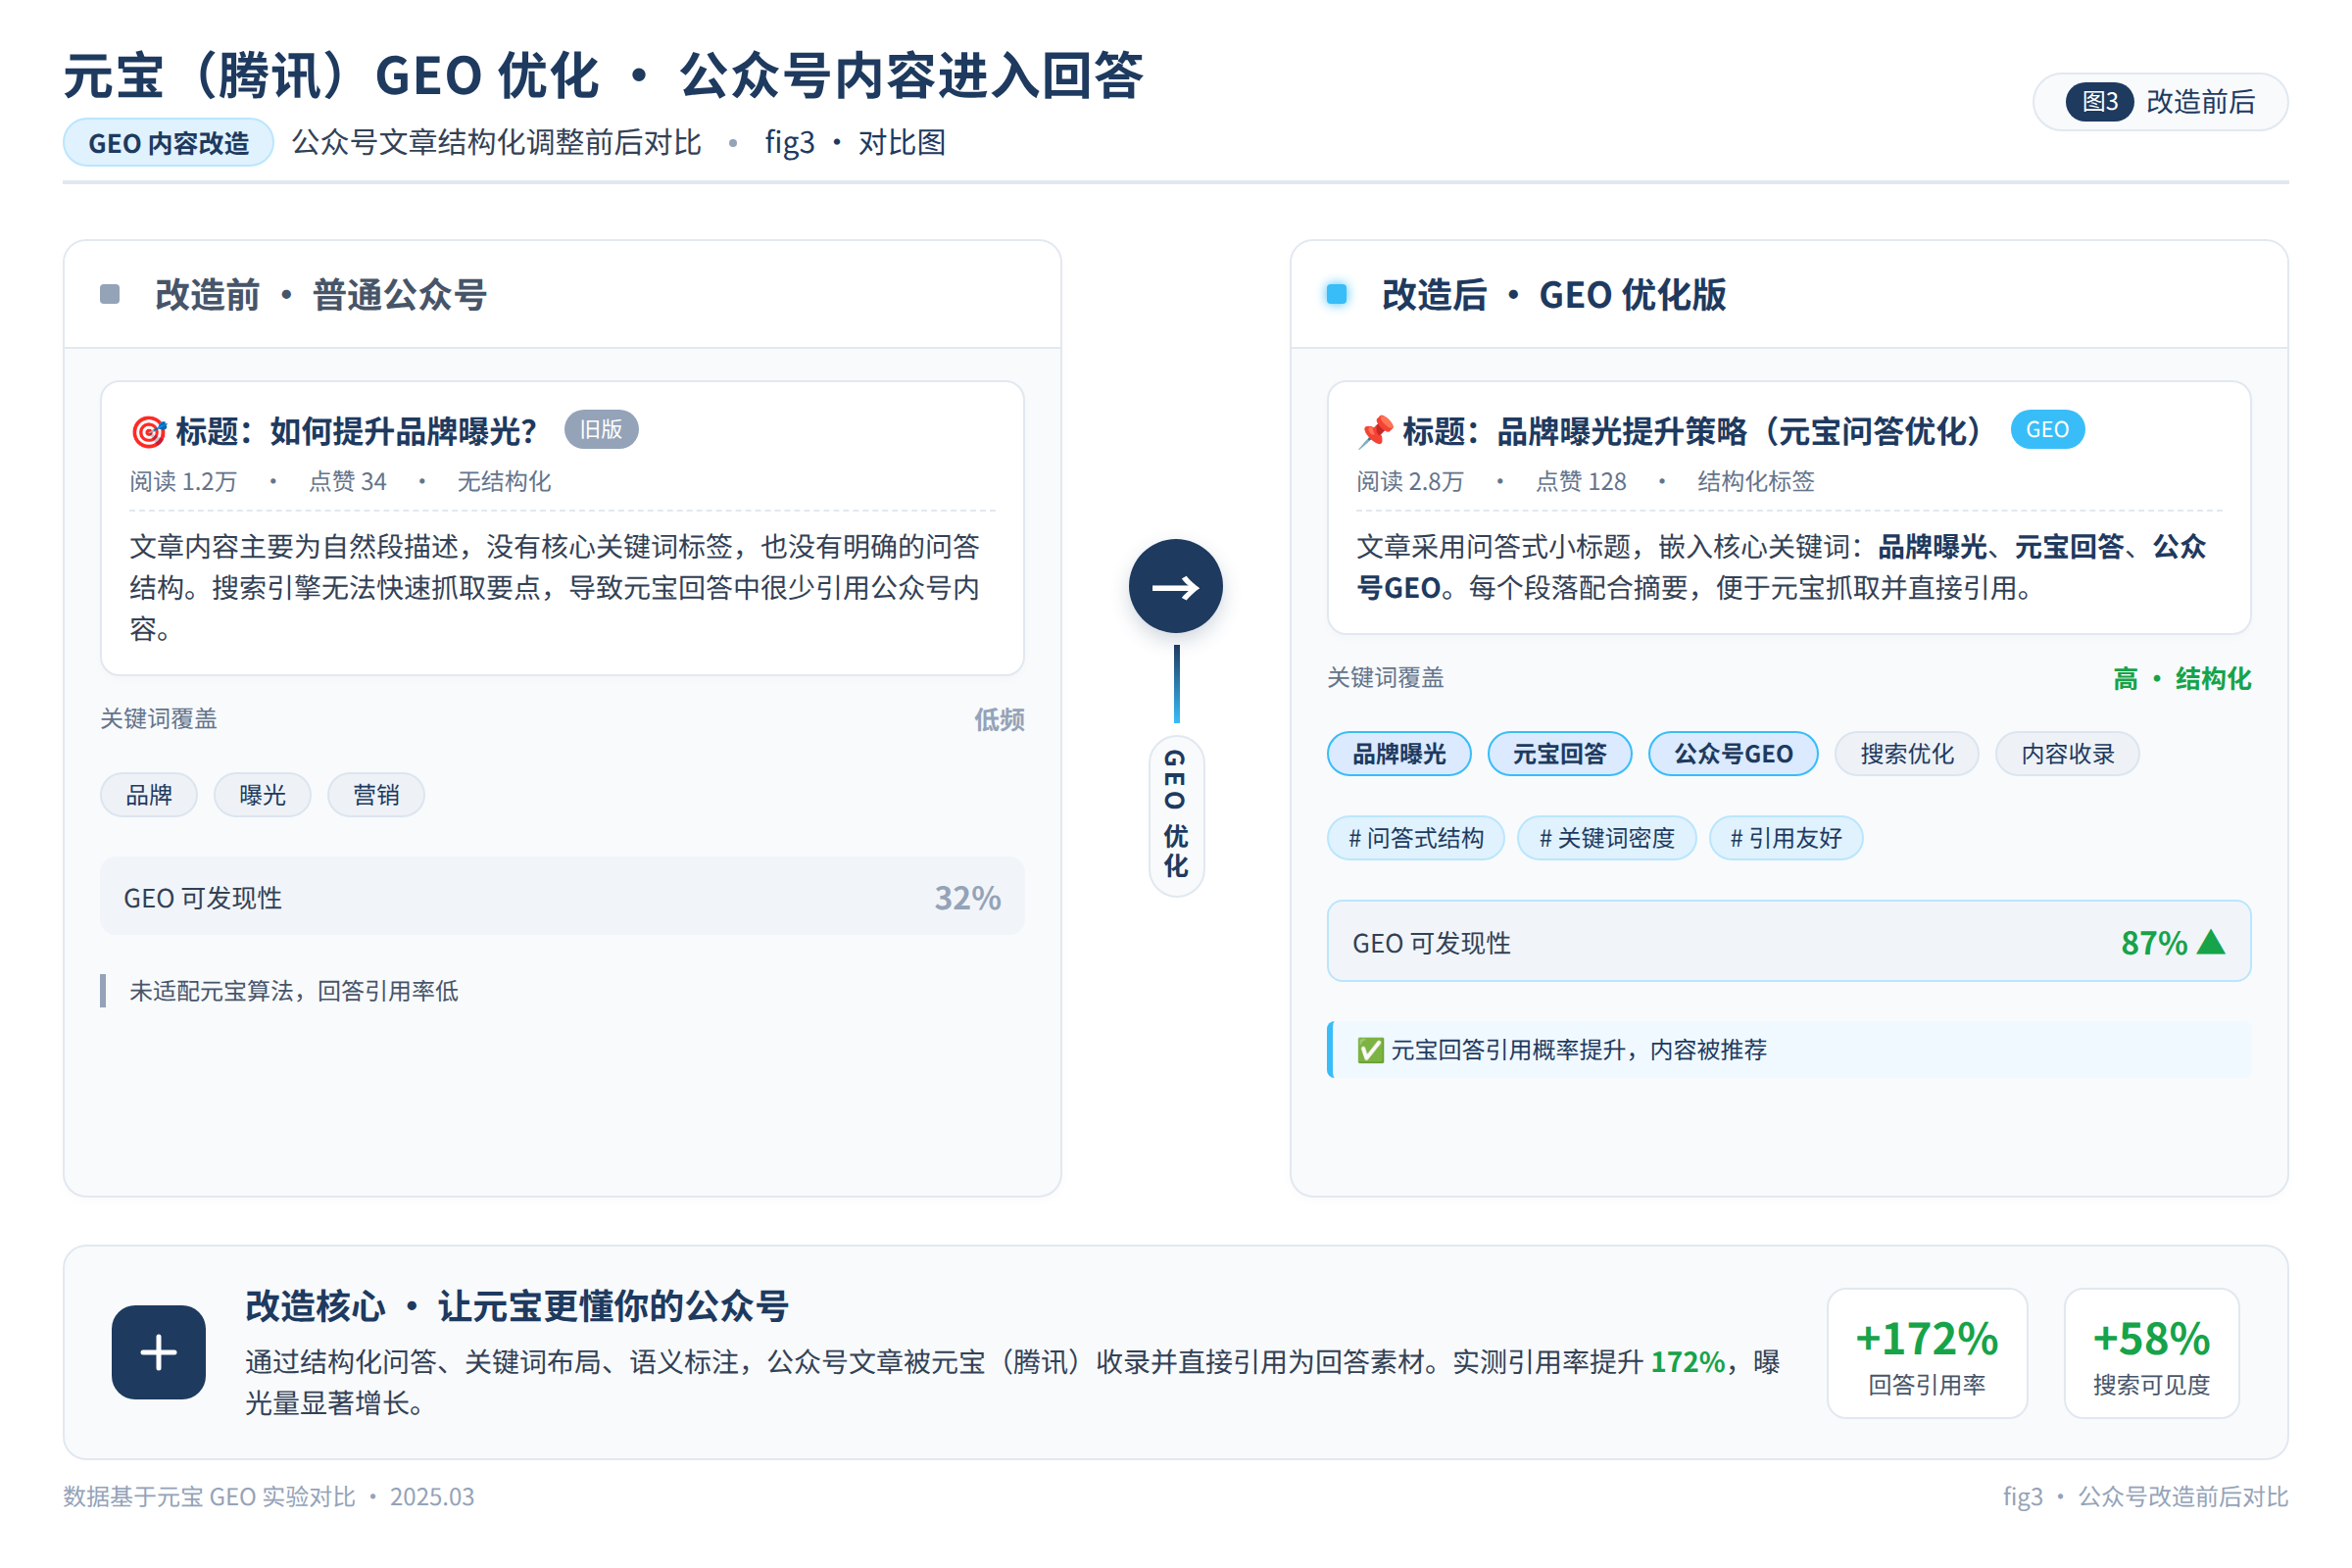Click the 关键词覆盖 label in the right panel
Image resolution: width=2352 pixels, height=1568 pixels.
[1385, 678]
